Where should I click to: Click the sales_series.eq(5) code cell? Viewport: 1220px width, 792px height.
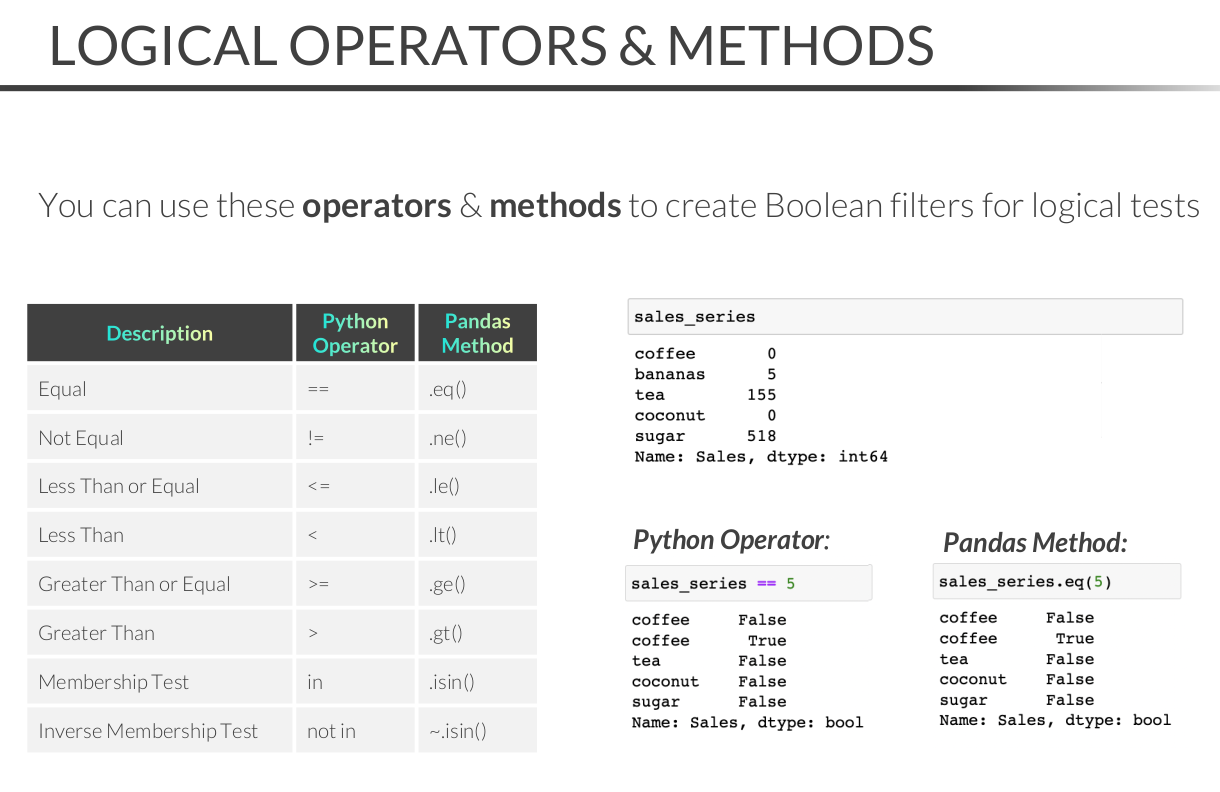coord(1058,581)
